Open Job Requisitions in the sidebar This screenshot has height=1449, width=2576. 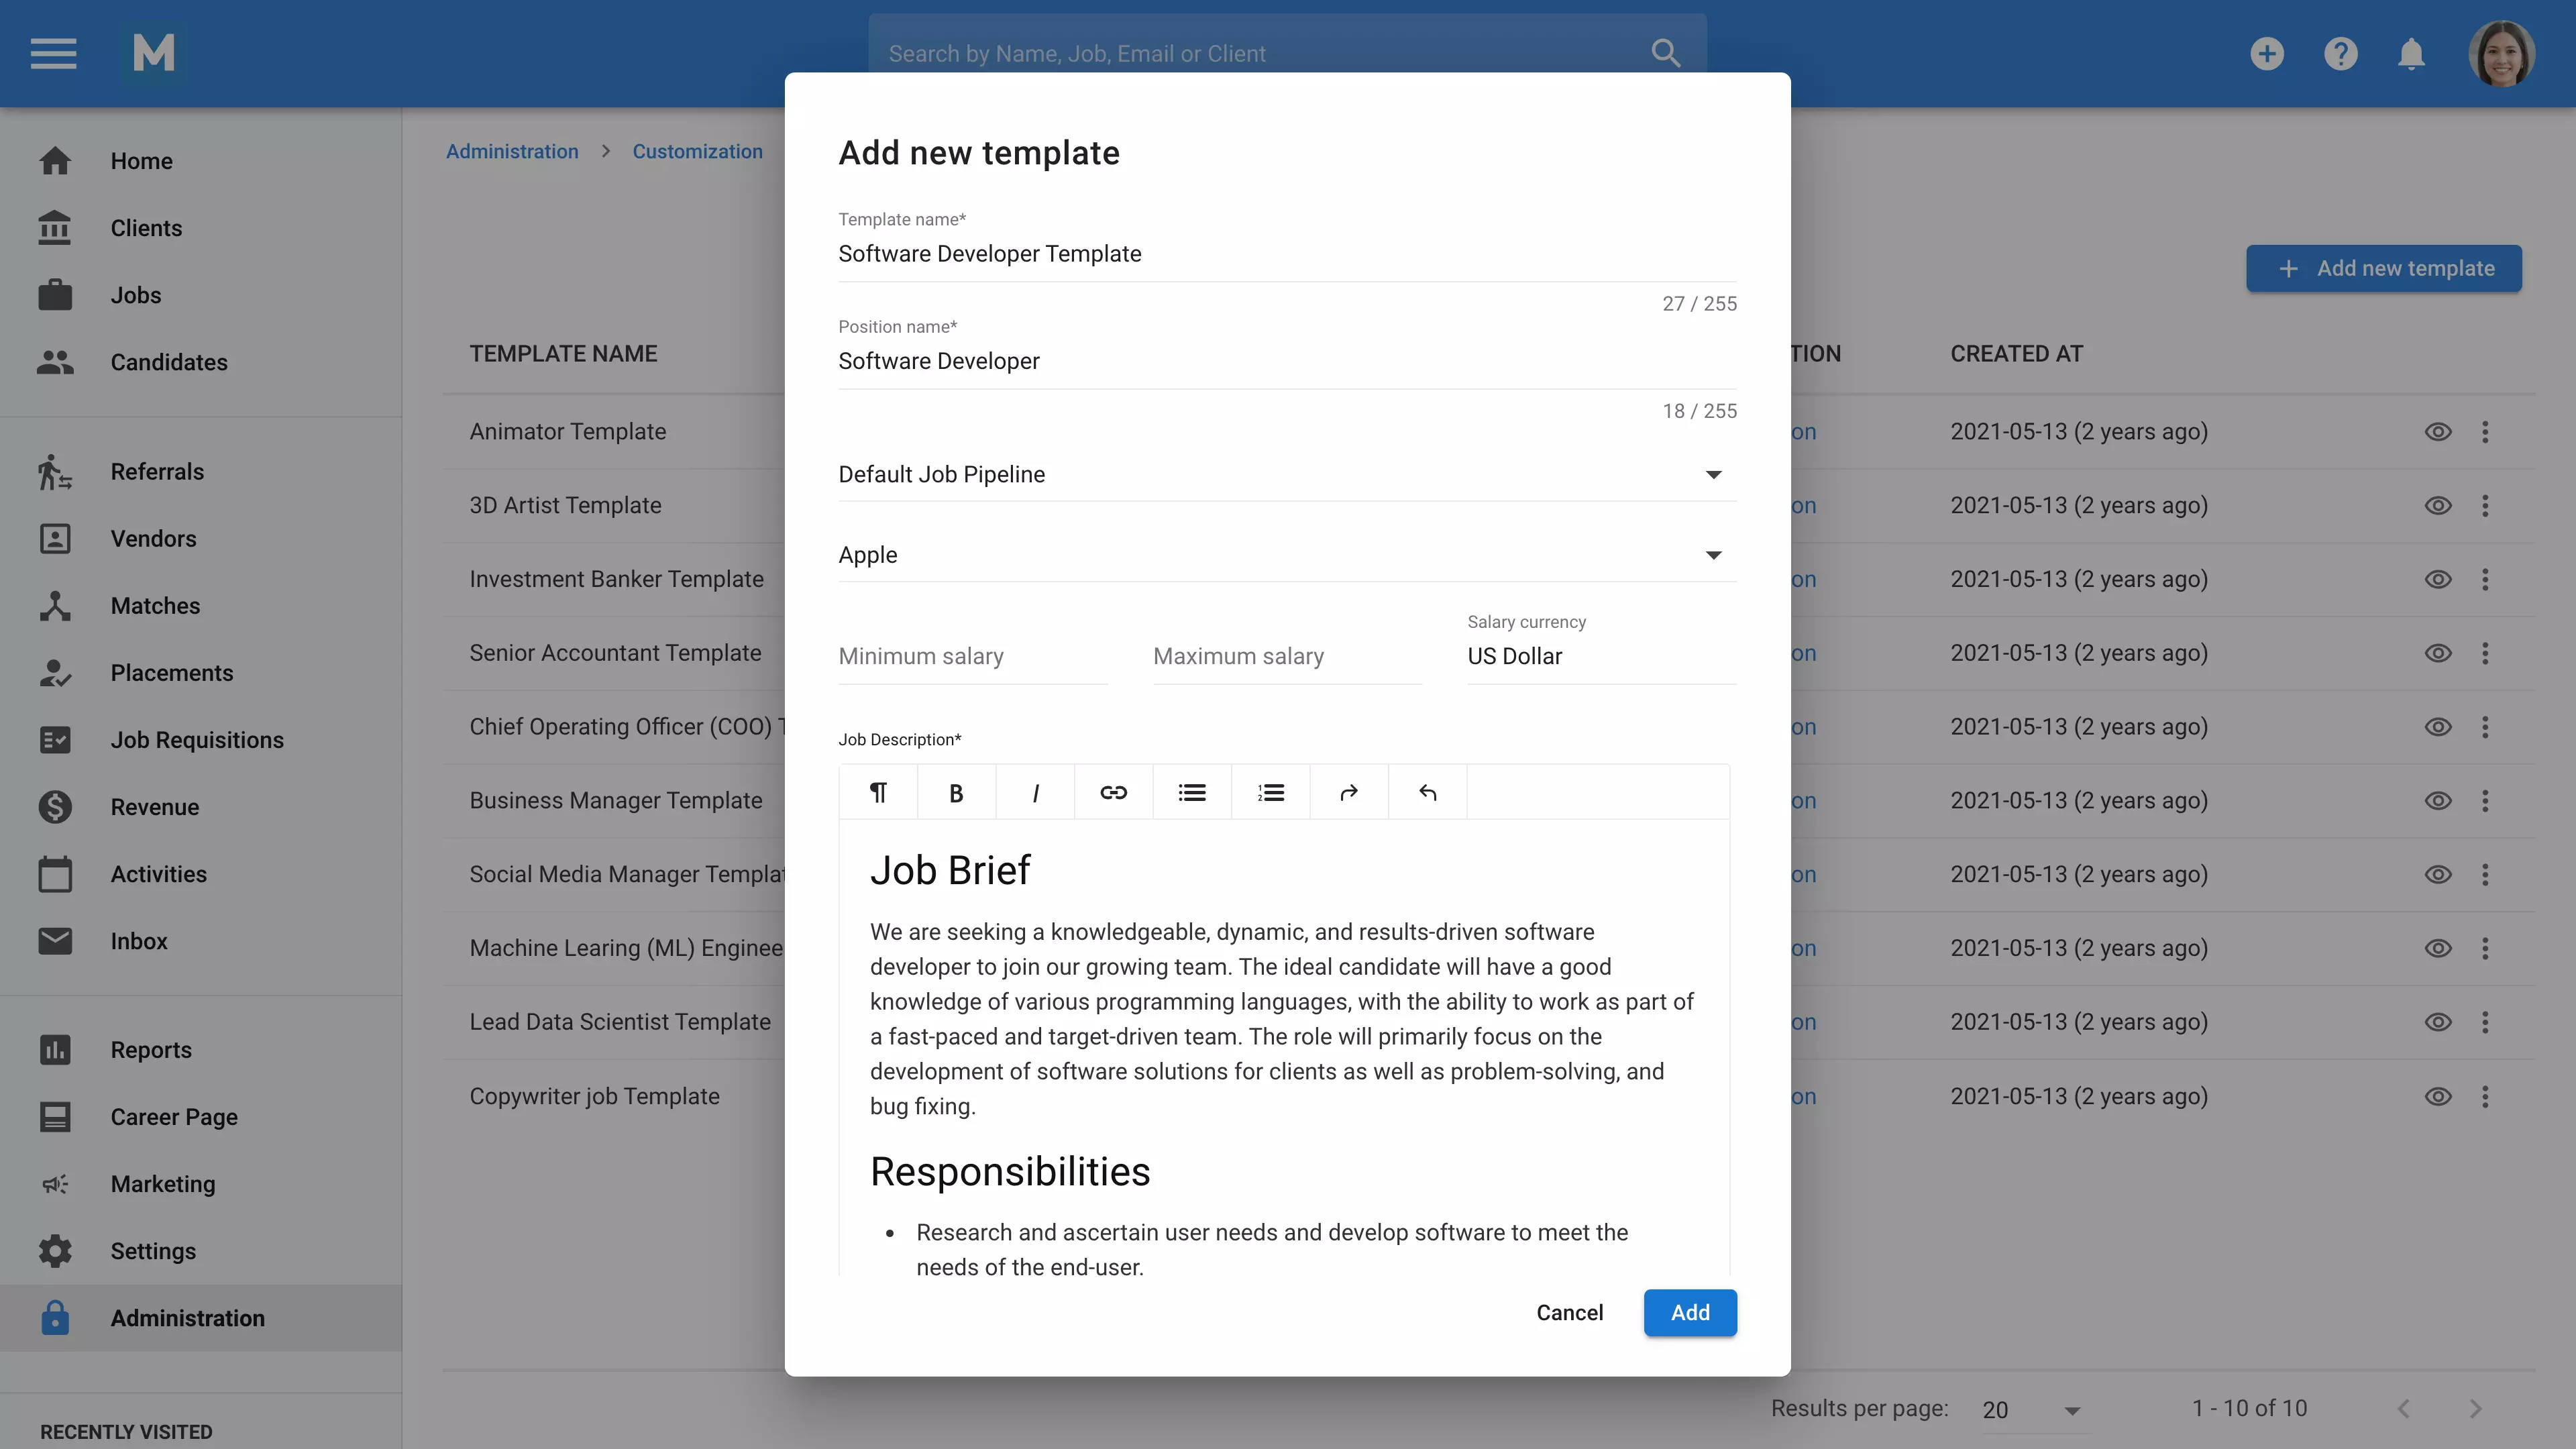197,740
